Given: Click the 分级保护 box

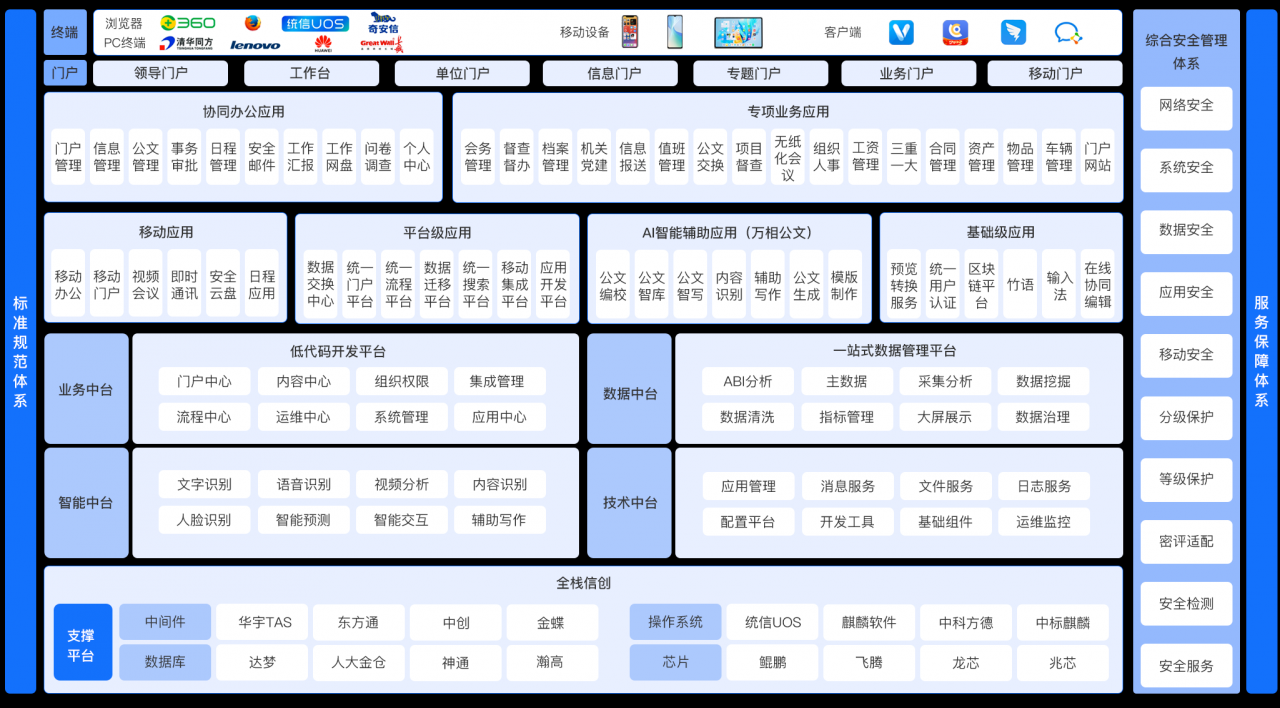Looking at the screenshot, I should click(x=1186, y=419).
